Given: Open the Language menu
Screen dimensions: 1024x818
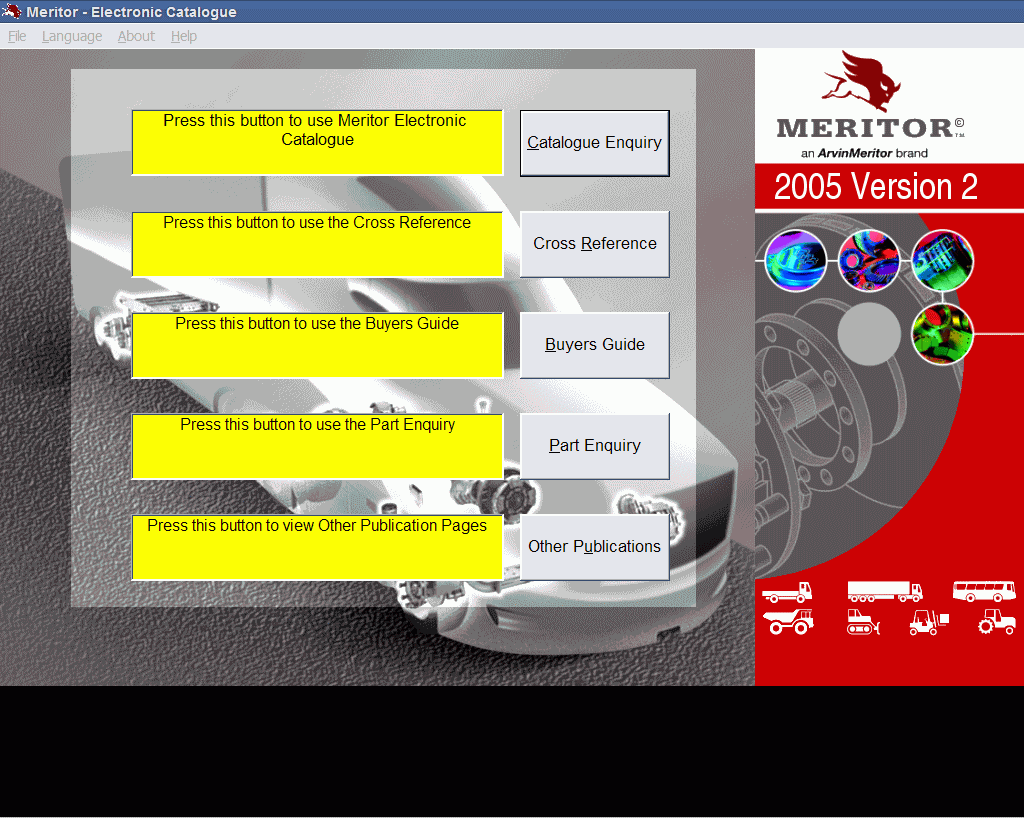Looking at the screenshot, I should coord(71,36).
